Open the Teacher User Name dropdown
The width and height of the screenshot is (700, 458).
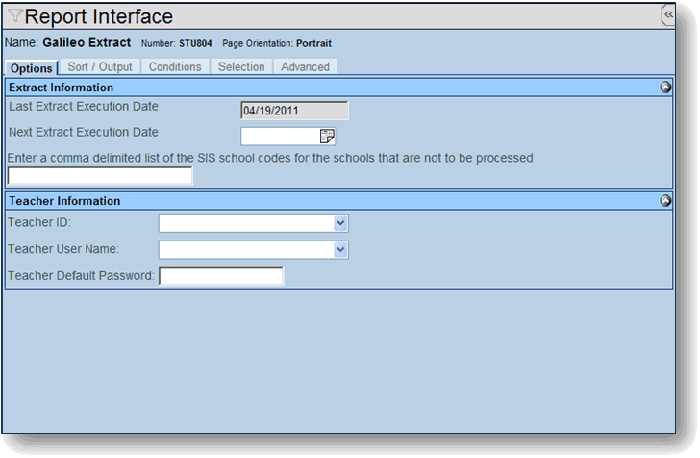341,250
